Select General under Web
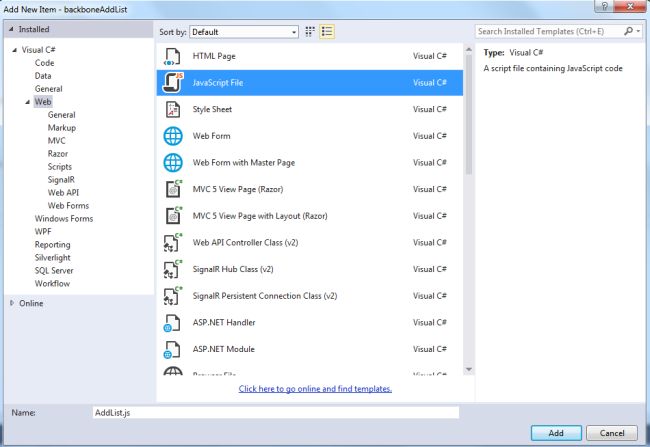 tap(61, 115)
